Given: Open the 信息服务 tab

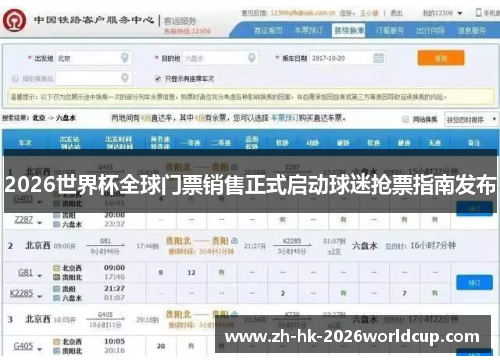Looking at the screenshot, I should tap(471, 31).
